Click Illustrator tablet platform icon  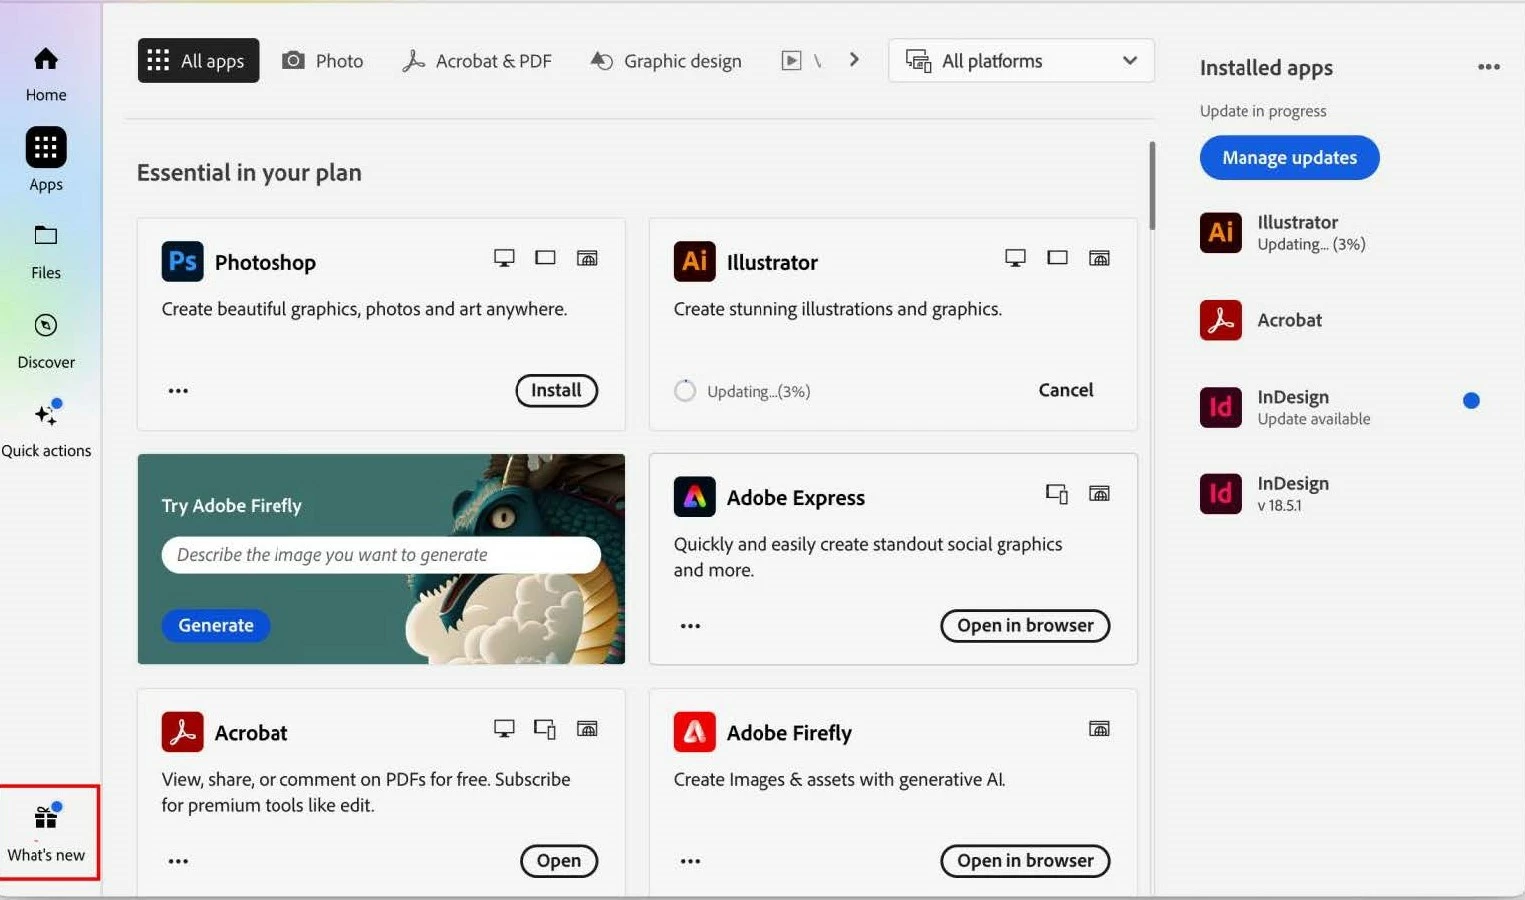pyautogui.click(x=1057, y=258)
